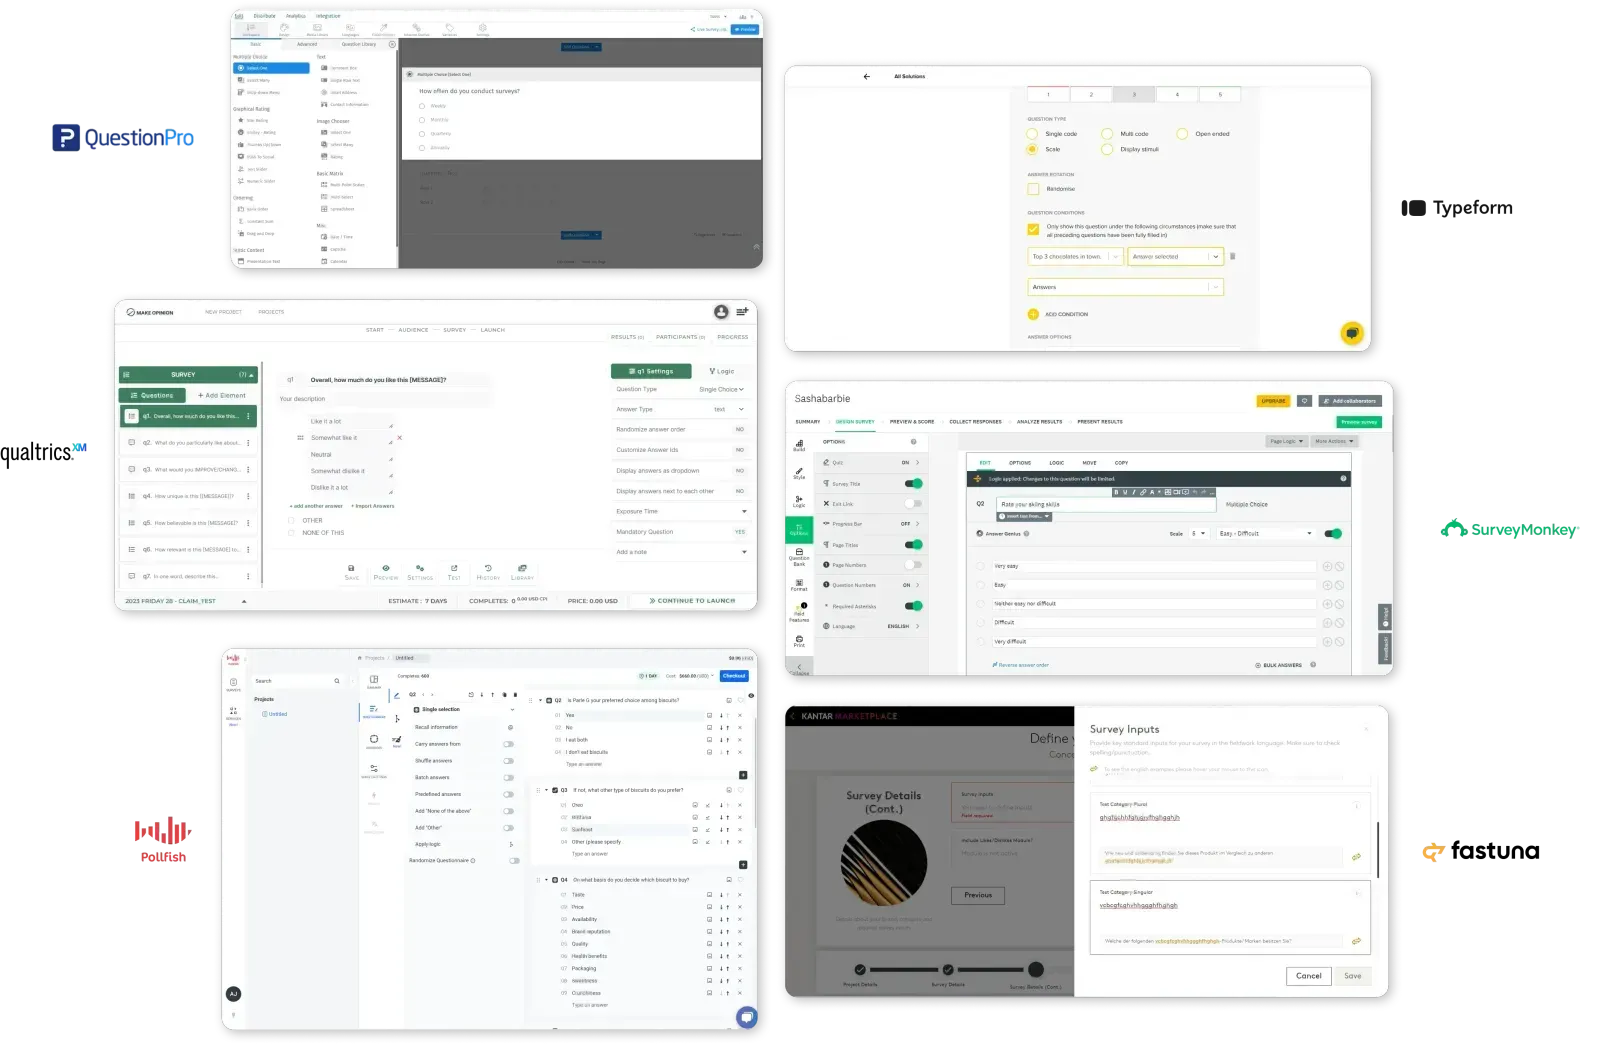Add an answer after 'Very easy' row
This screenshot has width=1600, height=1045.
tap(1327, 566)
